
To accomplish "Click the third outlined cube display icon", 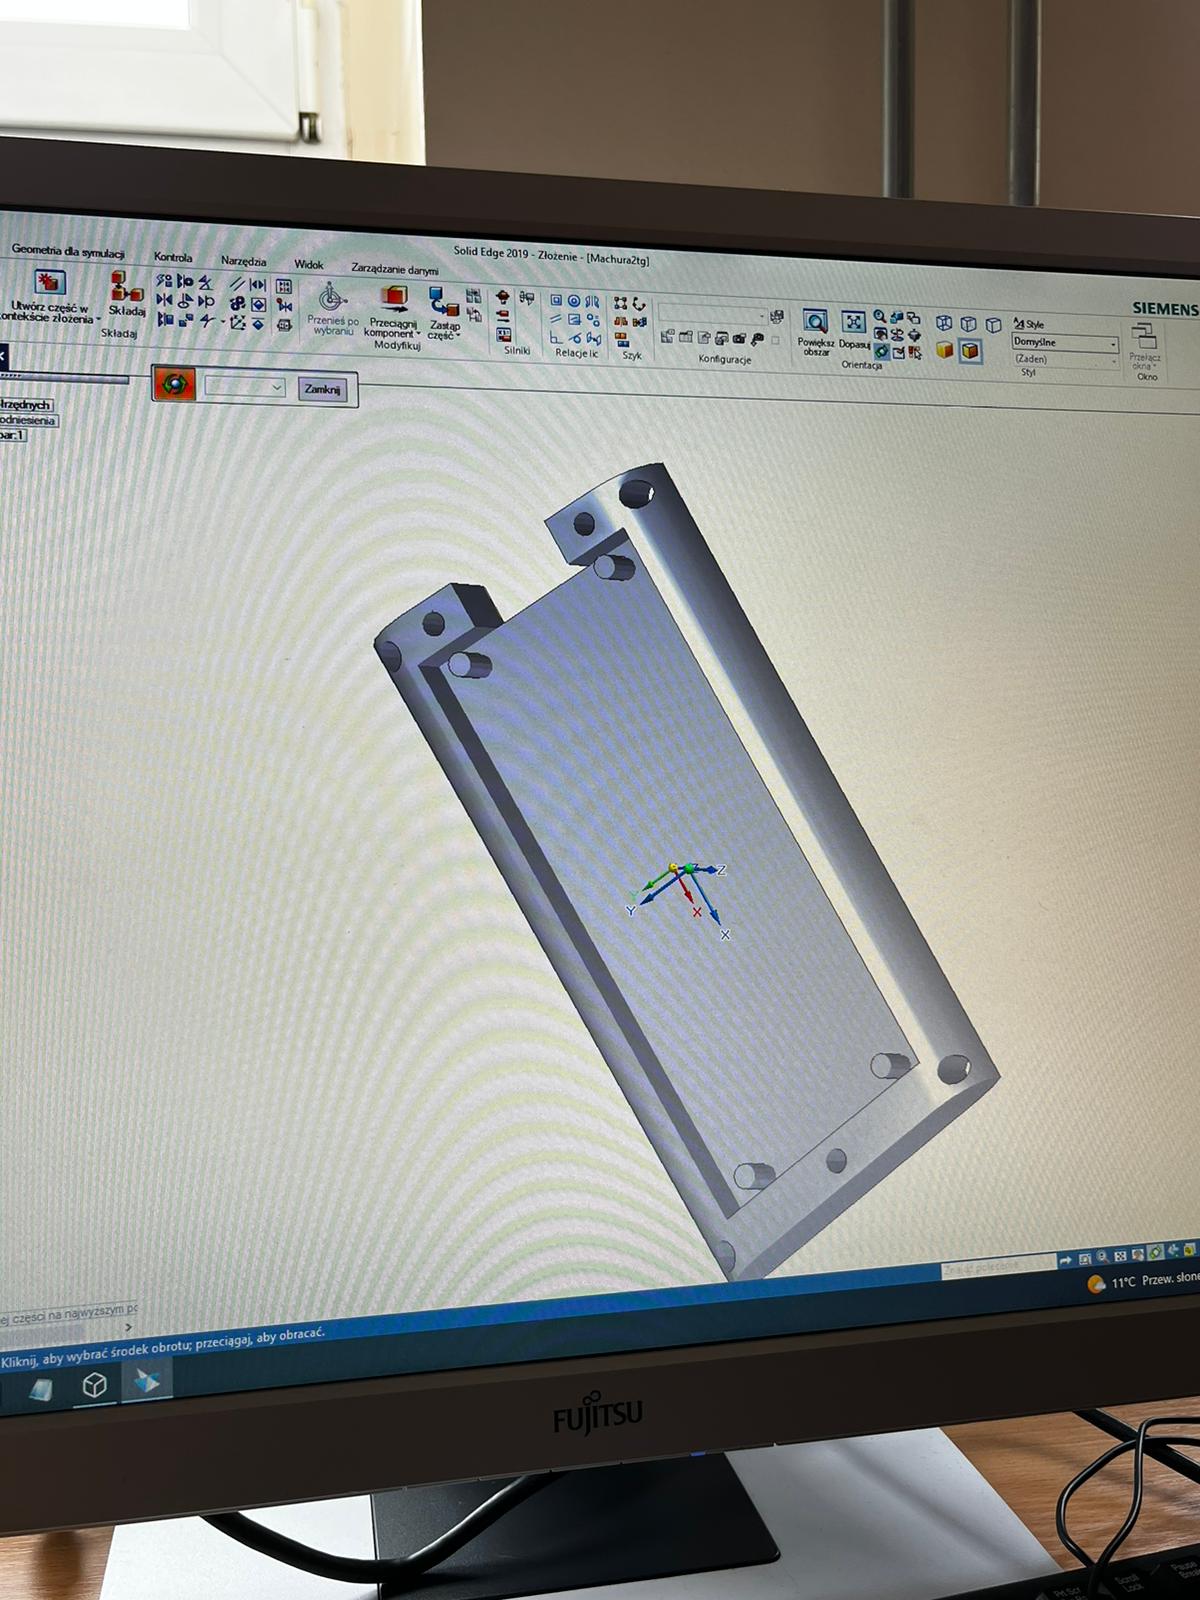I will [x=993, y=325].
